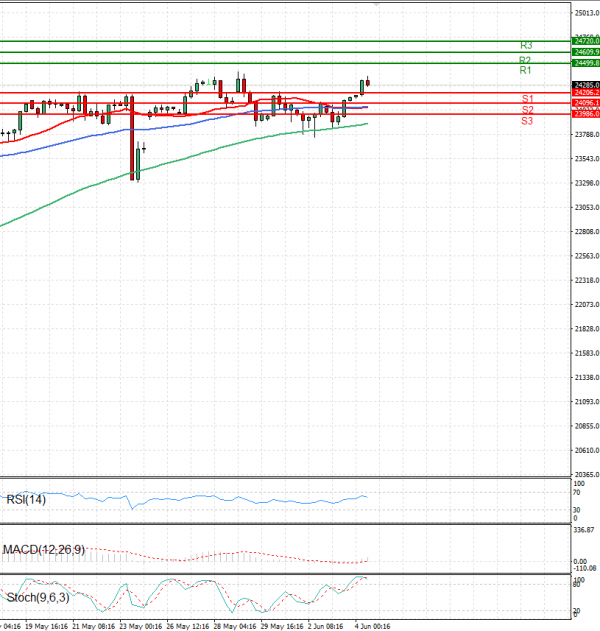Click the 336.87 MACD scale value
The width and height of the screenshot is (600, 631).
click(x=584, y=530)
